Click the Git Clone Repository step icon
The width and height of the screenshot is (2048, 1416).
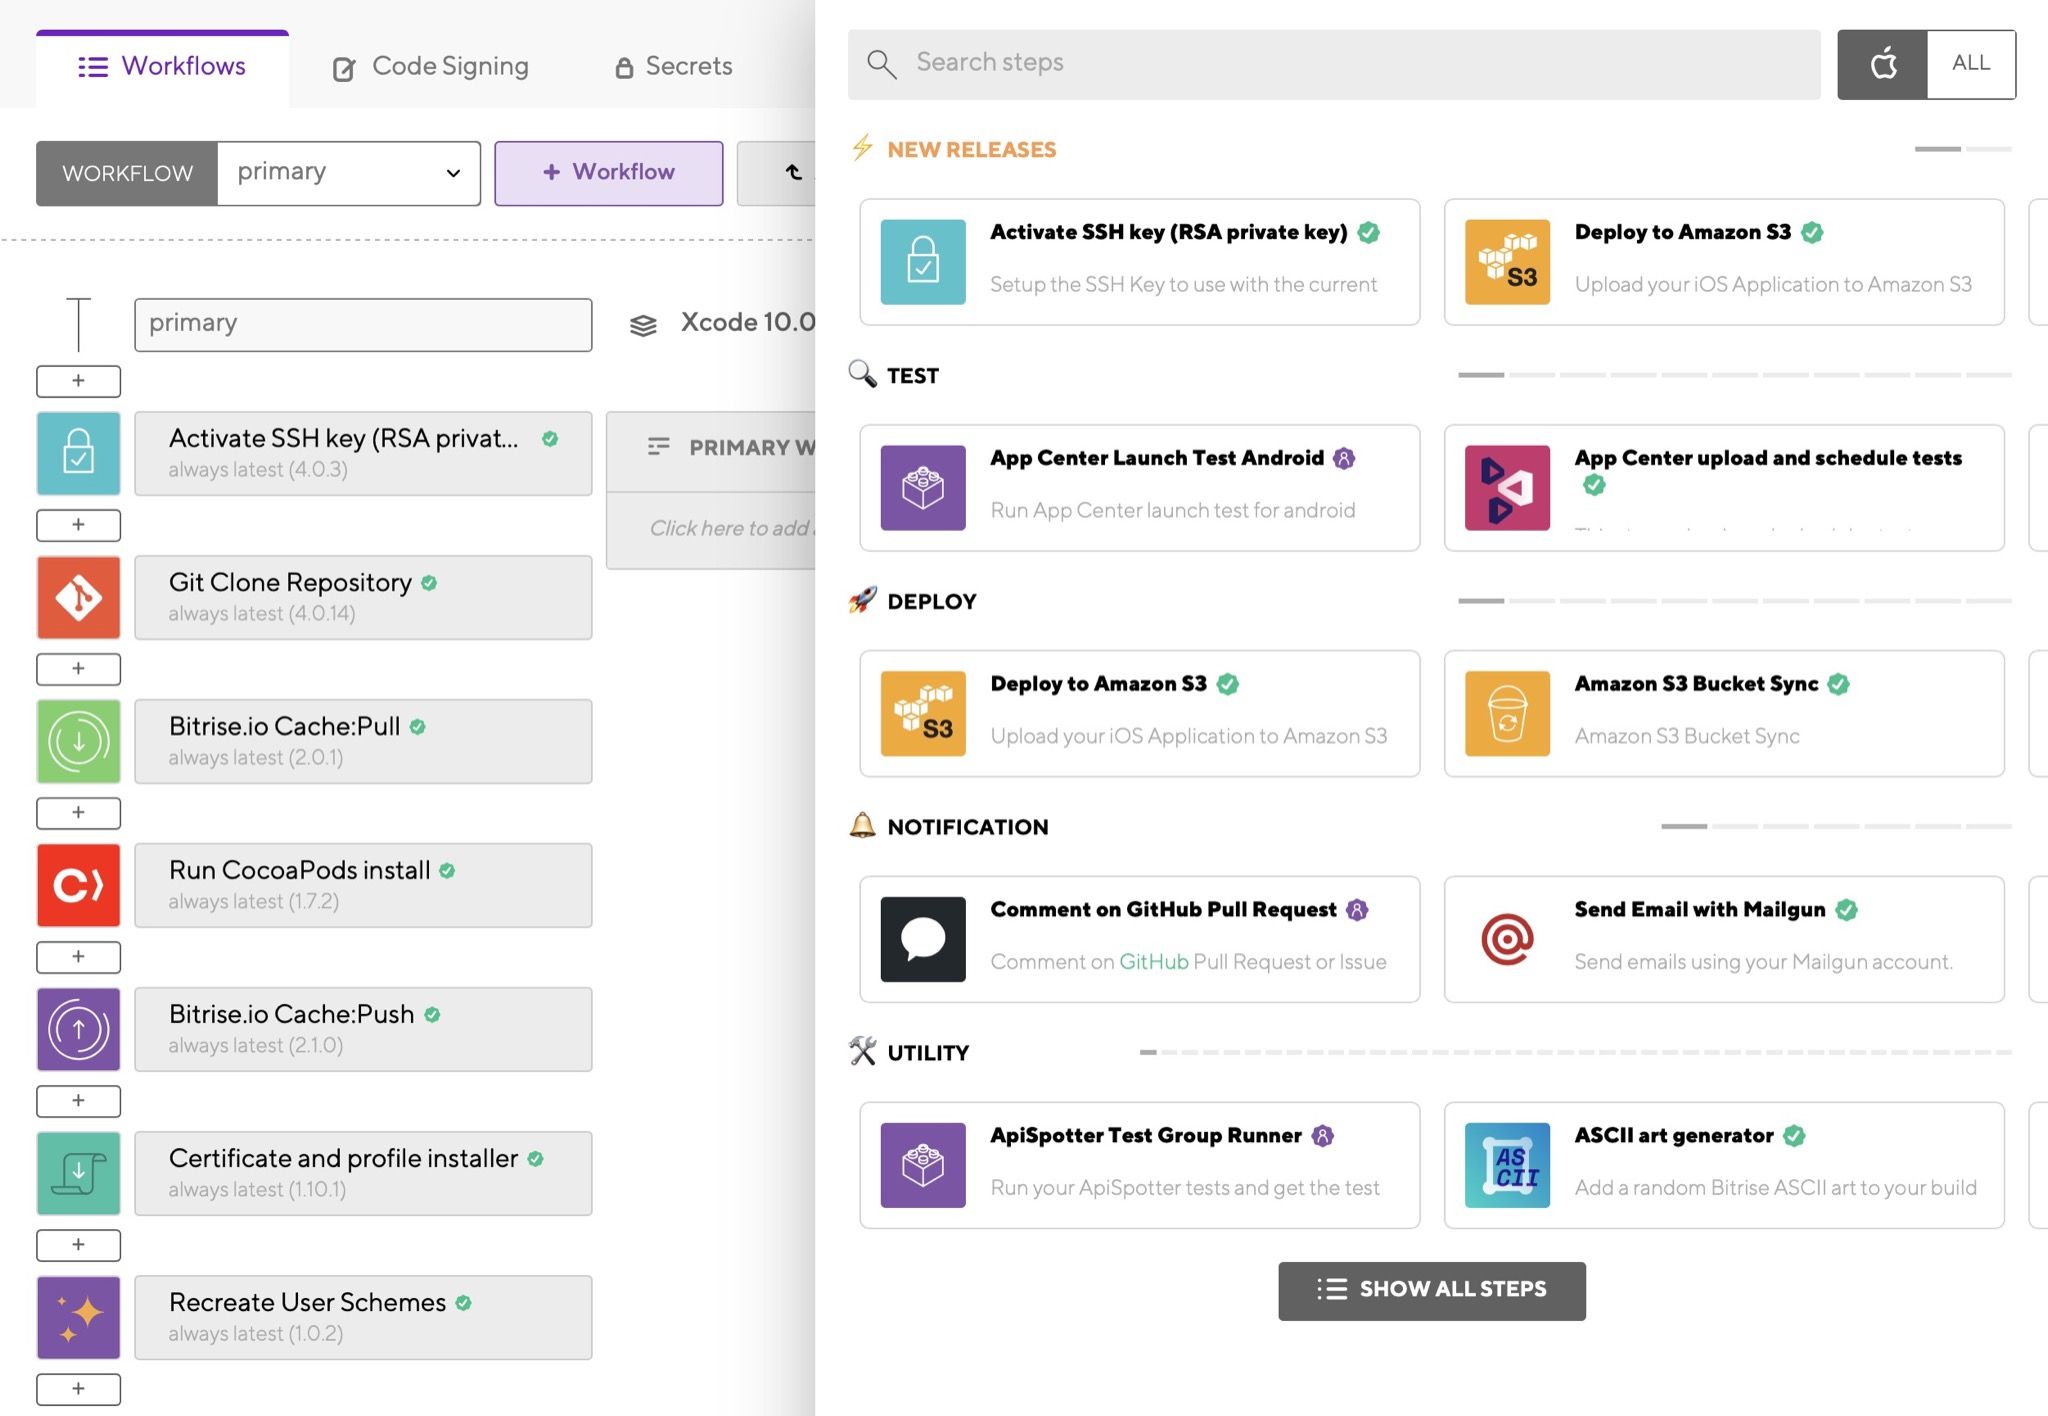click(78, 597)
